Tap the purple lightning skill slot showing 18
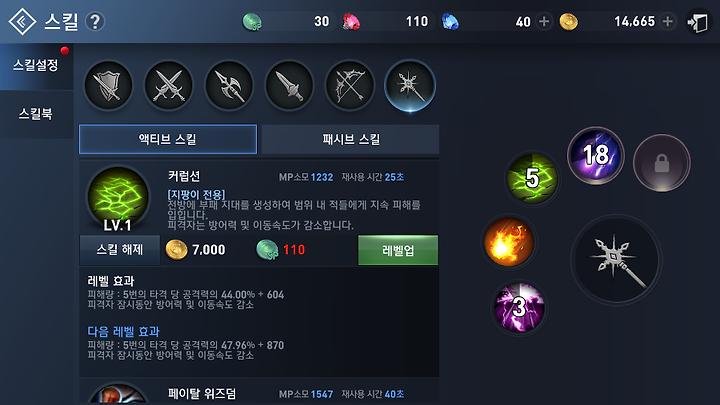 (x=596, y=155)
